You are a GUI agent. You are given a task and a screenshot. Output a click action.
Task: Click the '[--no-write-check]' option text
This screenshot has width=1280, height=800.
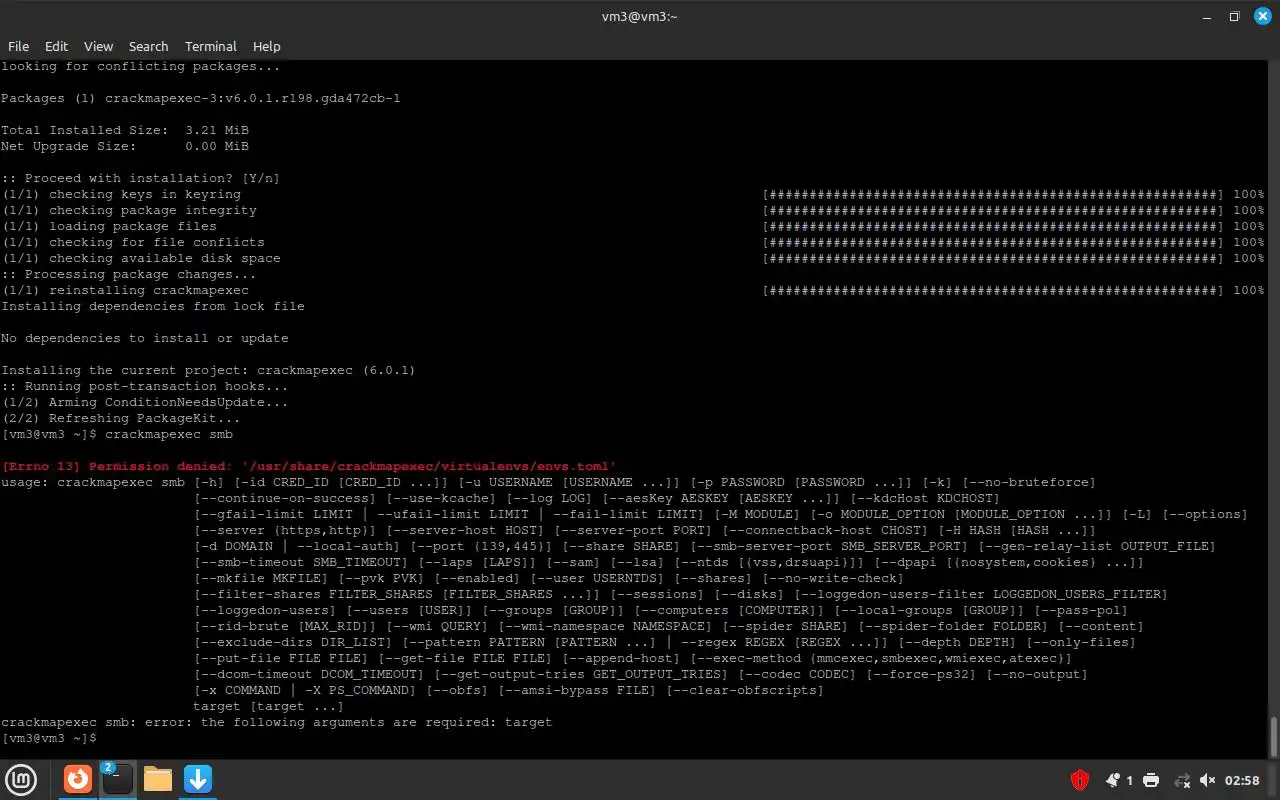pyautogui.click(x=834, y=578)
